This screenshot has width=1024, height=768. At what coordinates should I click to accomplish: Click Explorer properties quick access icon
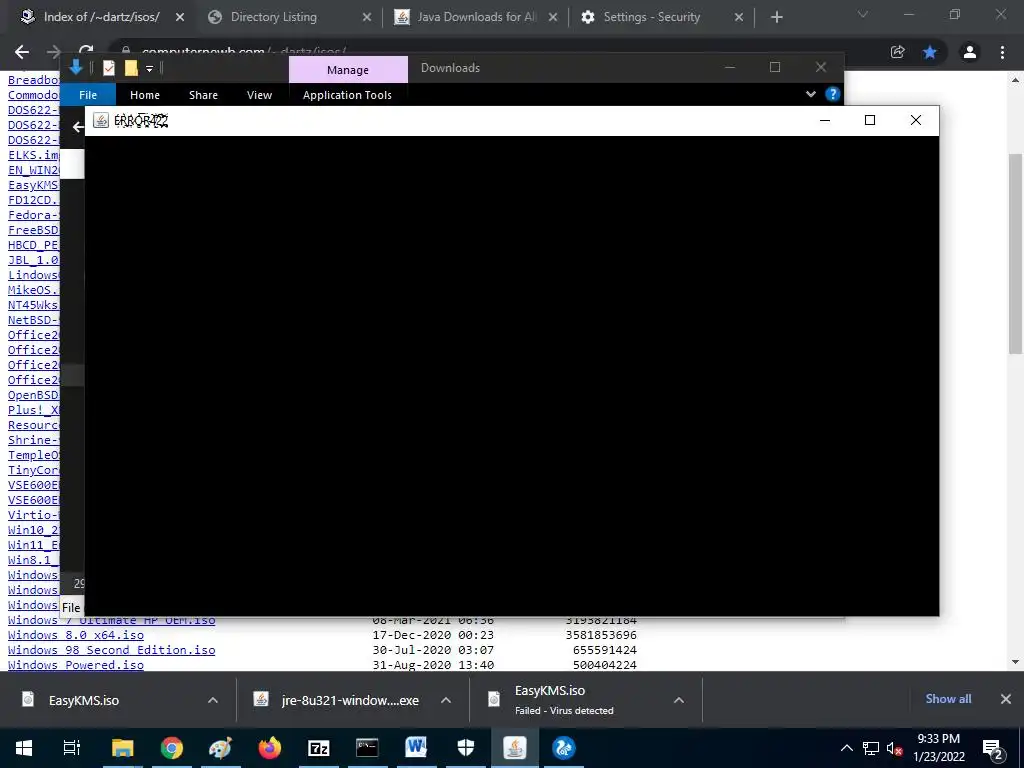tap(109, 68)
